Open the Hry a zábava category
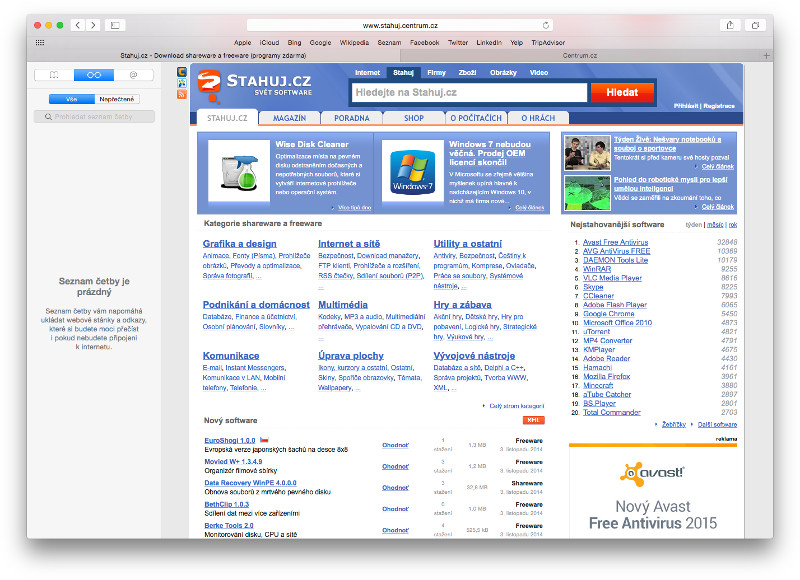This screenshot has width=800, height=580. pyautogui.click(x=462, y=305)
